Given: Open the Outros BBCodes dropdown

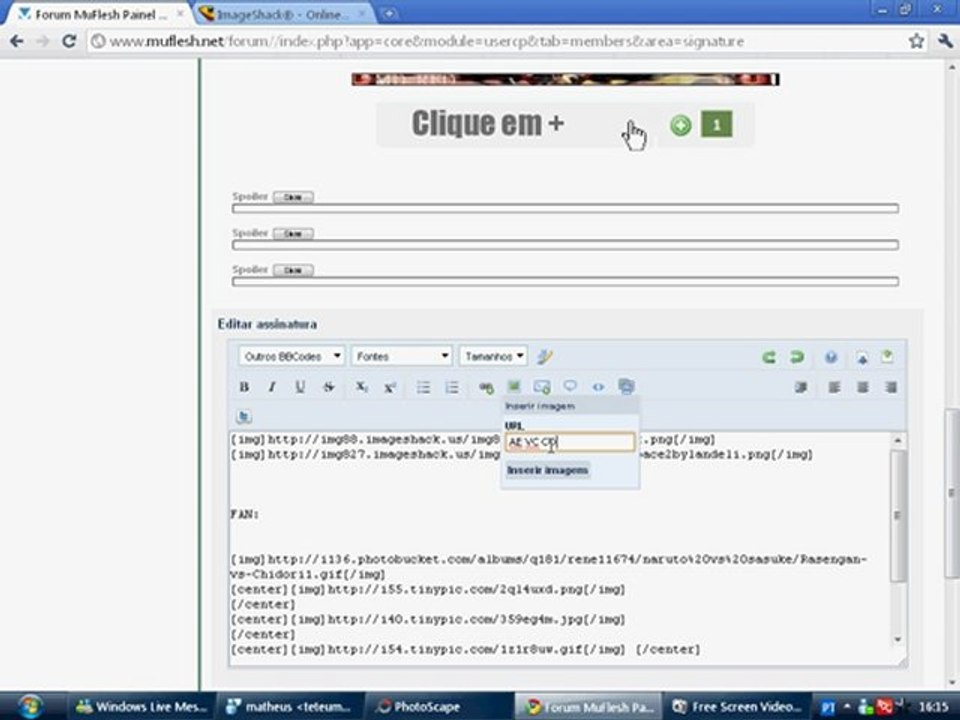Looking at the screenshot, I should (x=291, y=356).
